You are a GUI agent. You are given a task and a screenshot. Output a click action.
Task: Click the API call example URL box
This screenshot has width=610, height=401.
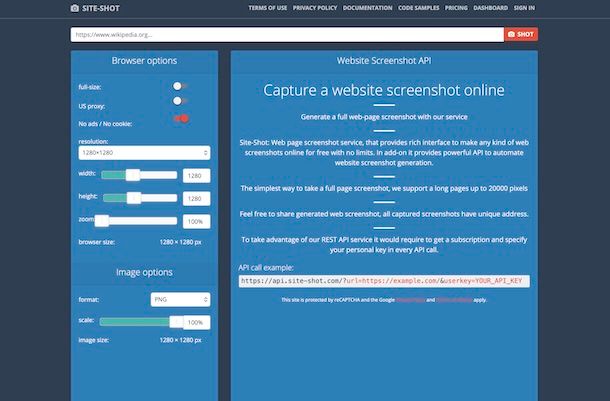pos(384,281)
